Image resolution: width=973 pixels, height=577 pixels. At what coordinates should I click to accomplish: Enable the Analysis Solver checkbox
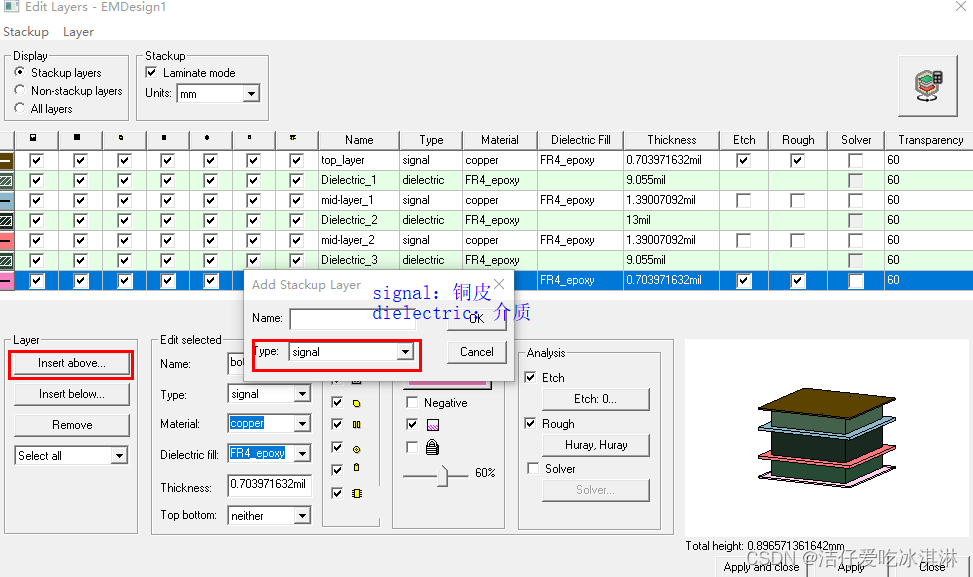click(x=533, y=468)
